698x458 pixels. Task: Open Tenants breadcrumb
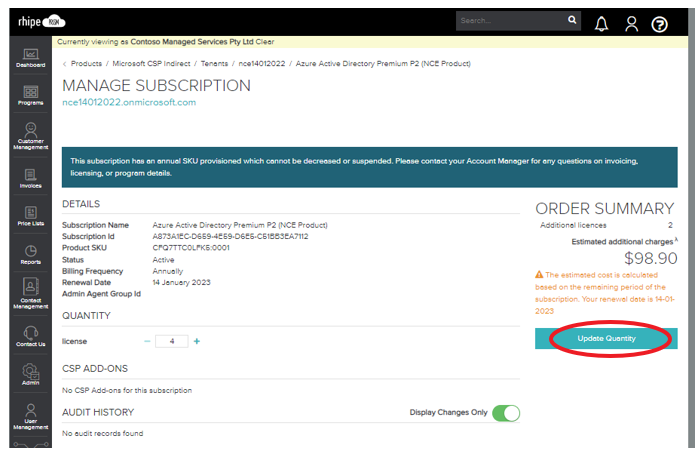tap(214, 64)
